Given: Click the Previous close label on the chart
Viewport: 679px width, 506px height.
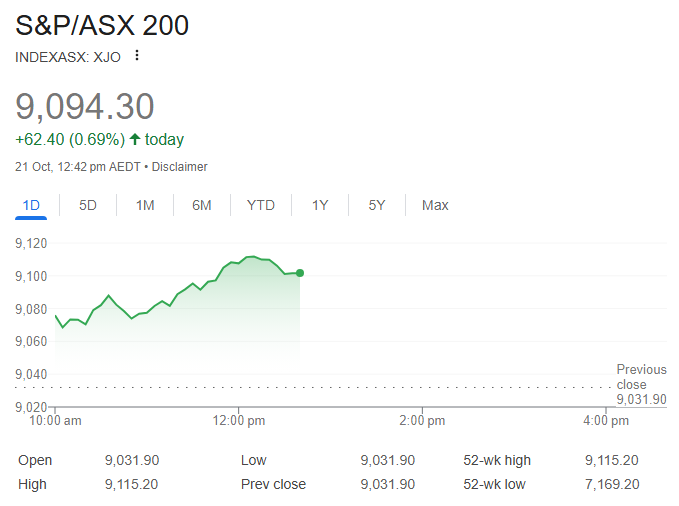Looking at the screenshot, I should 641,377.
